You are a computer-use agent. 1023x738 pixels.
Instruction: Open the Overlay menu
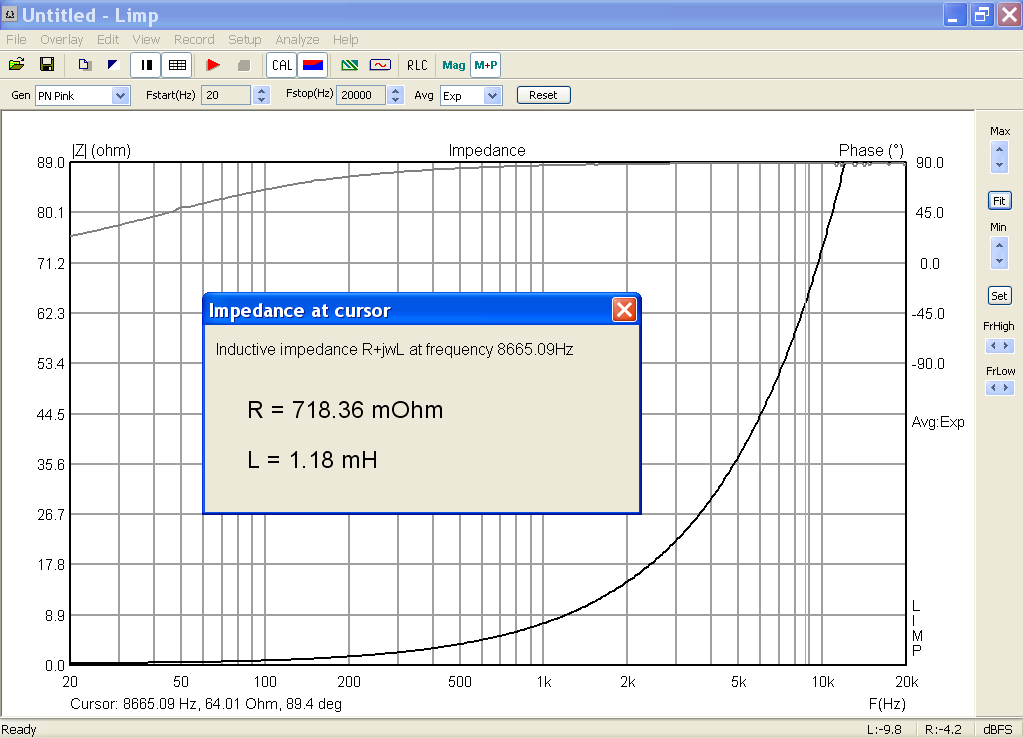tap(61, 40)
